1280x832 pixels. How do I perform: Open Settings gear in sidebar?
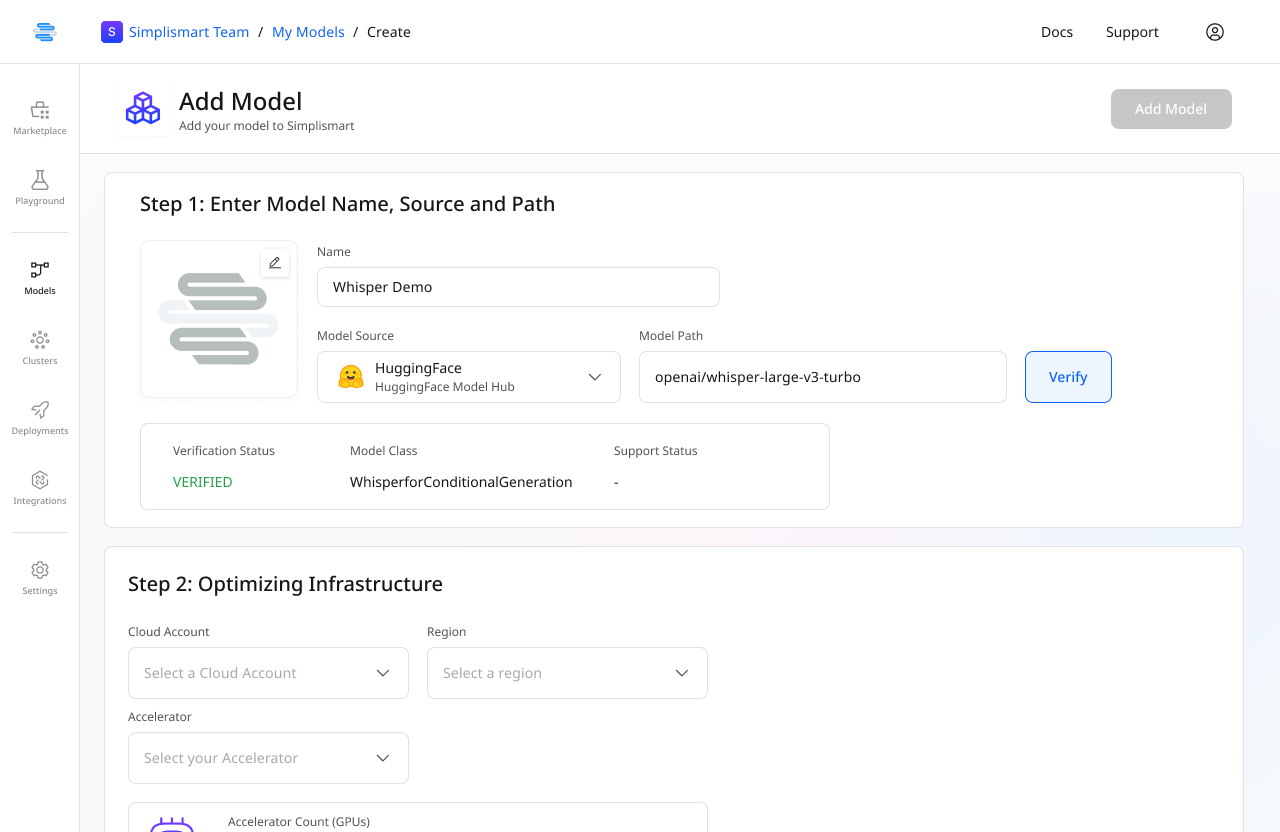tap(40, 577)
